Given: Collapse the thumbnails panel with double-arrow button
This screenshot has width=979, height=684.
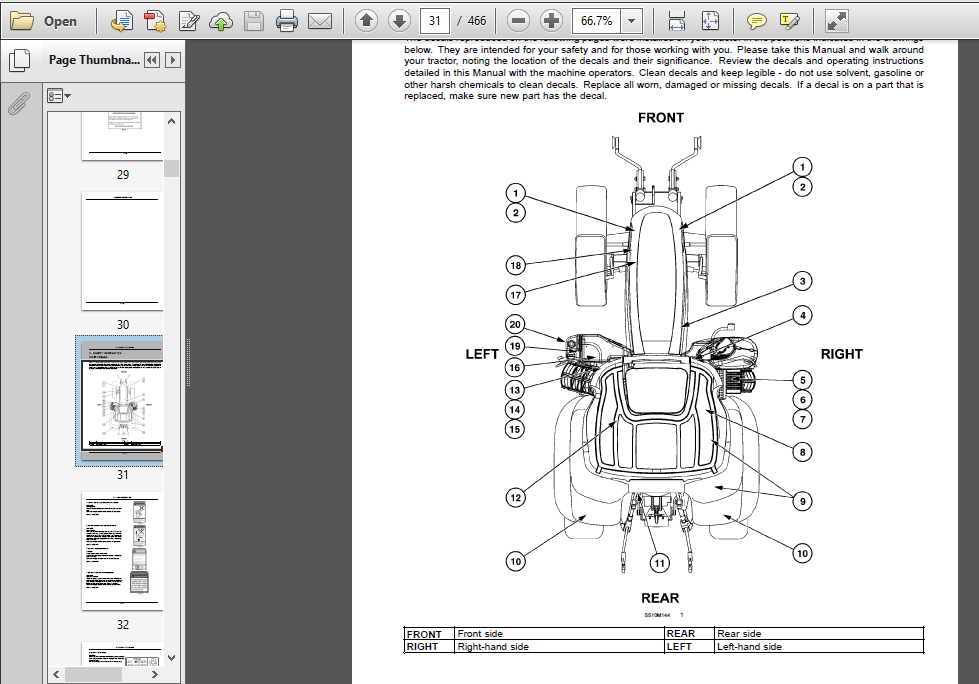Looking at the screenshot, I should (151, 60).
